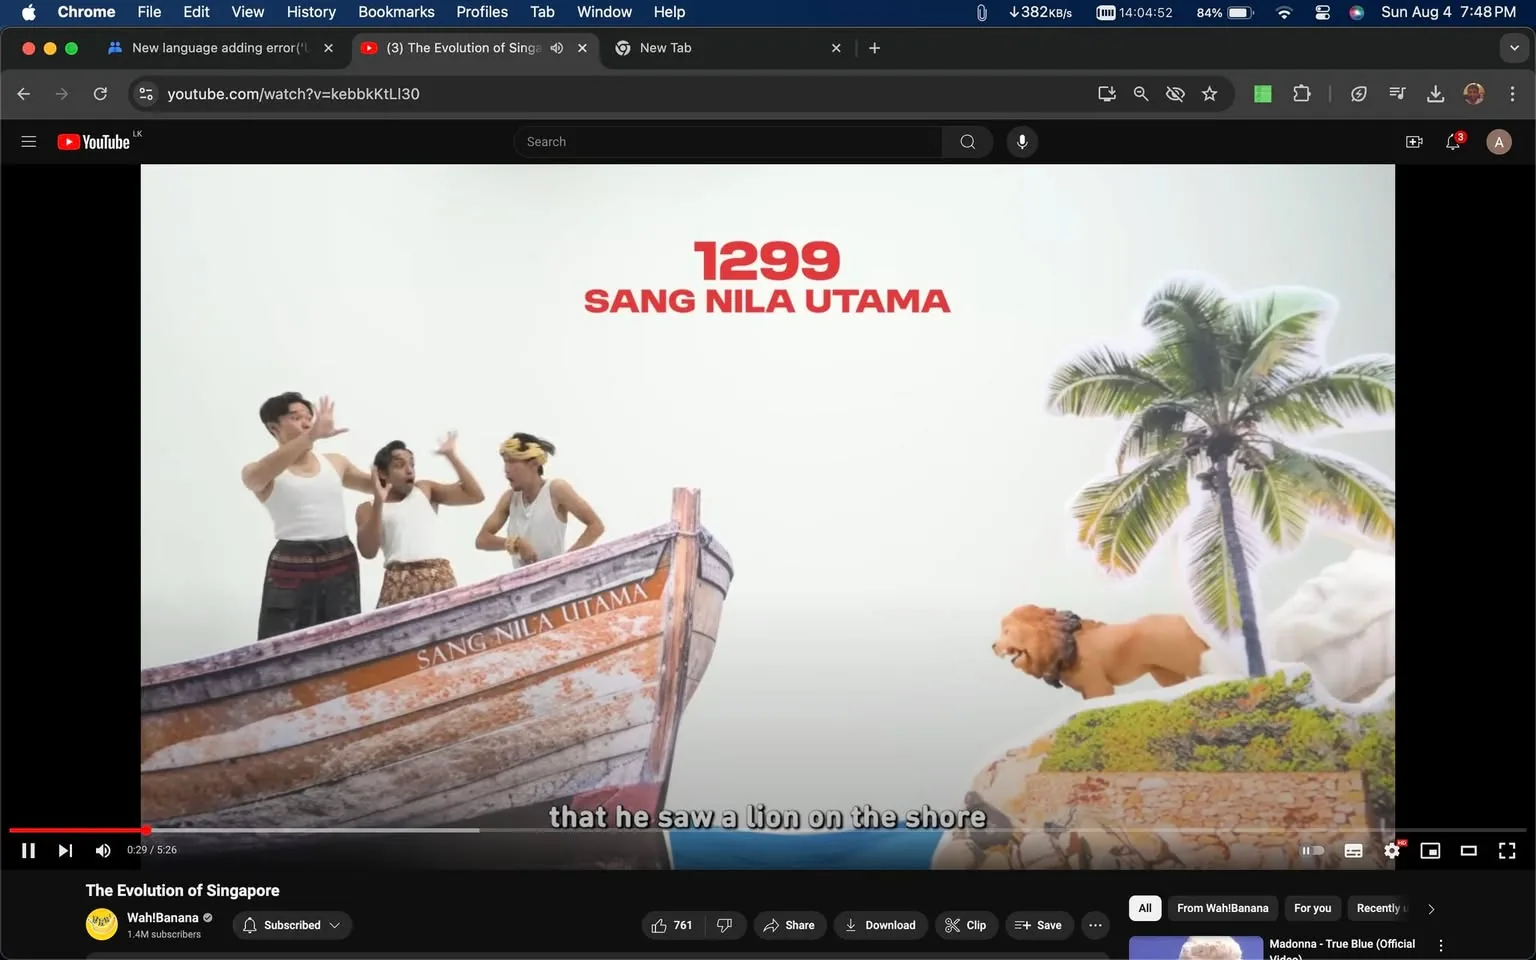Toggle Autoplay off in the player
Screen dimensions: 1536x960
[1311, 850]
